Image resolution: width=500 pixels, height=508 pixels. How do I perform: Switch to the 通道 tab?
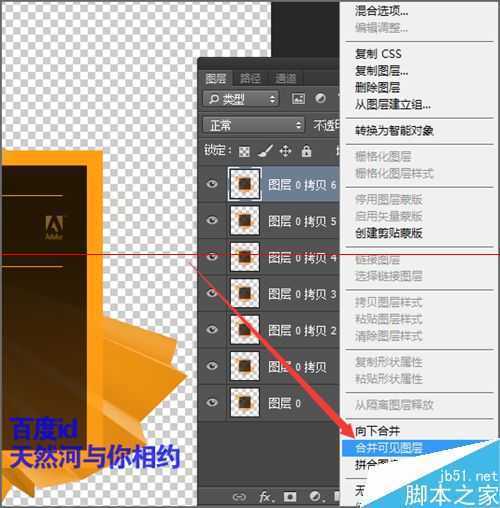point(286,79)
